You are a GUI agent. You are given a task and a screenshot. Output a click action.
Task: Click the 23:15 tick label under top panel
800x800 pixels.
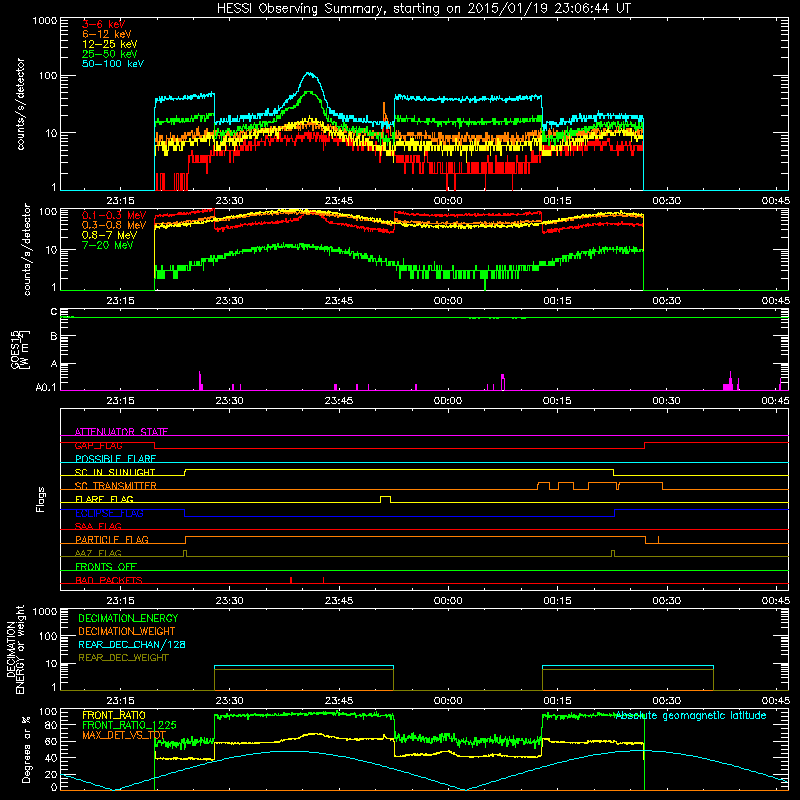click(x=120, y=201)
